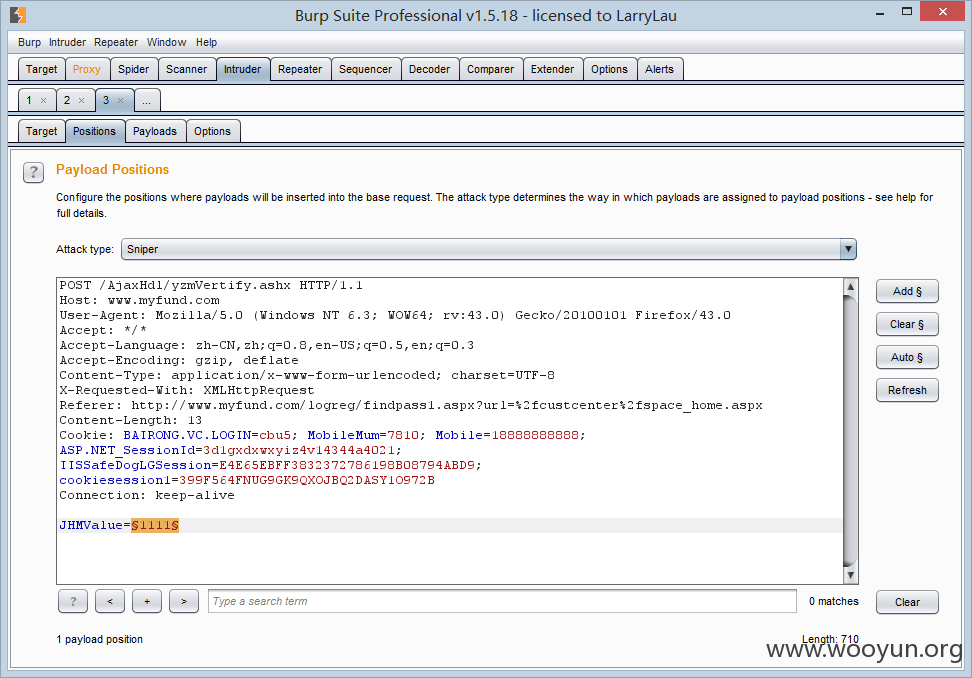Click the Refresh button
This screenshot has width=972, height=678.
coord(907,390)
